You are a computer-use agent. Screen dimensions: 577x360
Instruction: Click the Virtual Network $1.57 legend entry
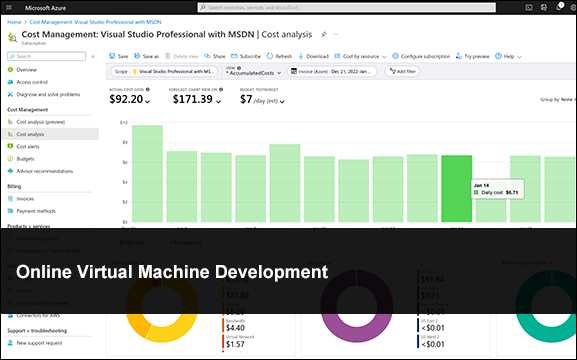point(238,342)
